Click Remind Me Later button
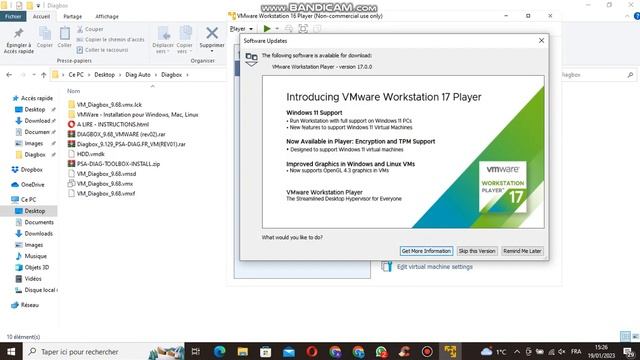Image resolution: width=640 pixels, height=360 pixels. (522, 251)
